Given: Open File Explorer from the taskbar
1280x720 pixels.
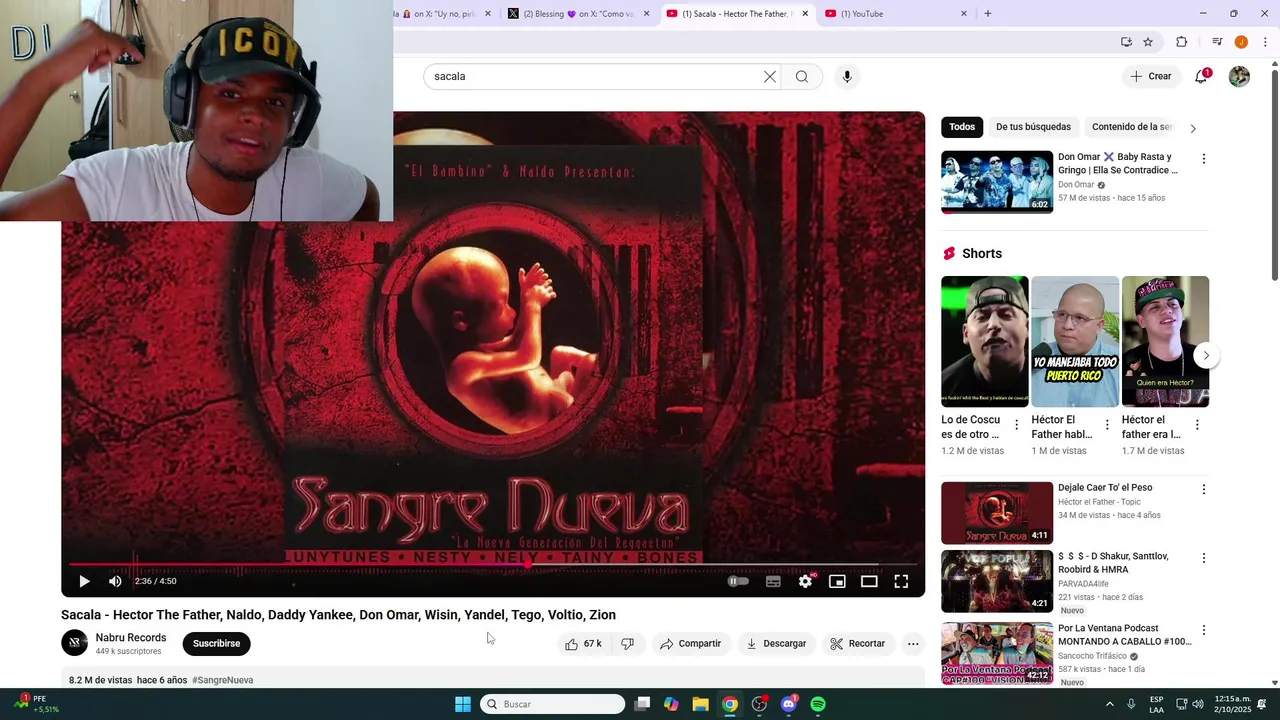Looking at the screenshot, I should coord(700,704).
